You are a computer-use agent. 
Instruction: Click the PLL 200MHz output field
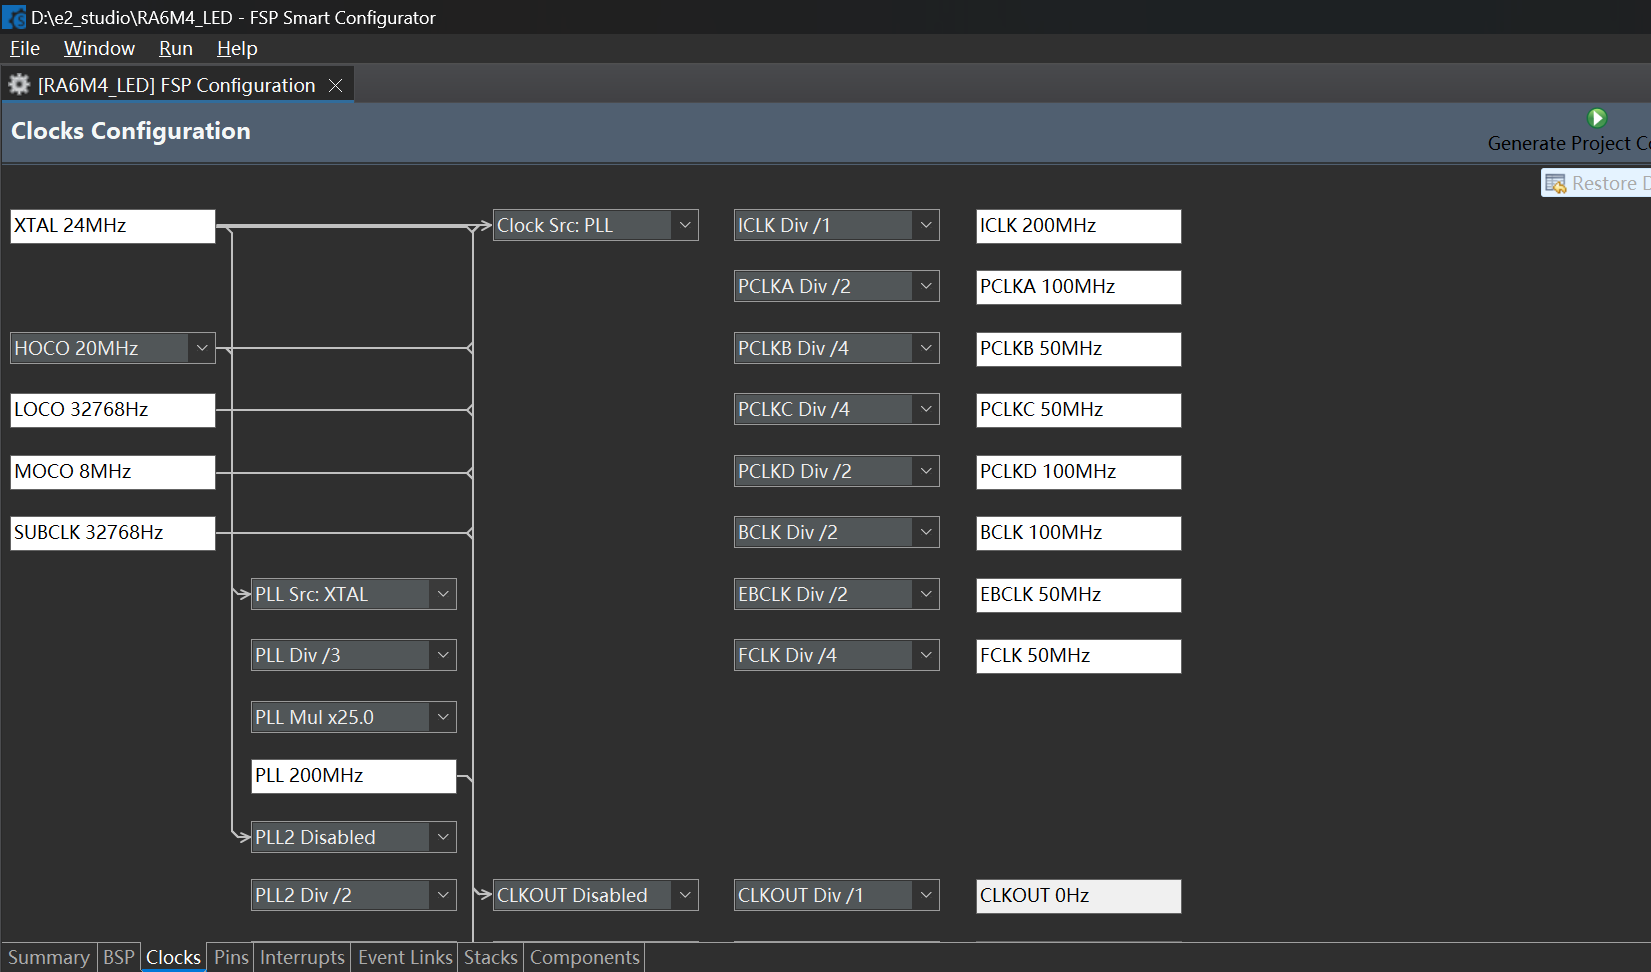point(354,776)
